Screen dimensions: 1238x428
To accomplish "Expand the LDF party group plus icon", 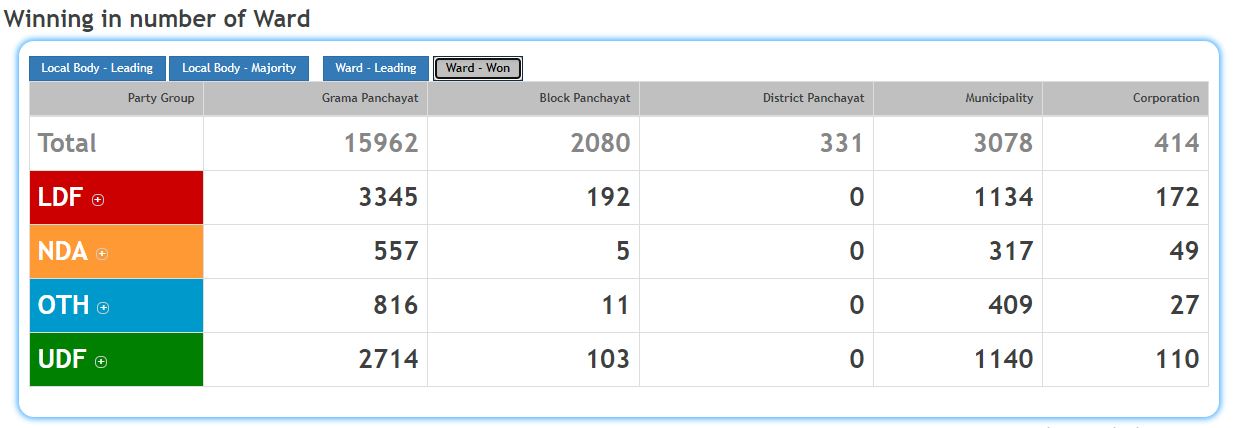I will pyautogui.click(x=98, y=200).
